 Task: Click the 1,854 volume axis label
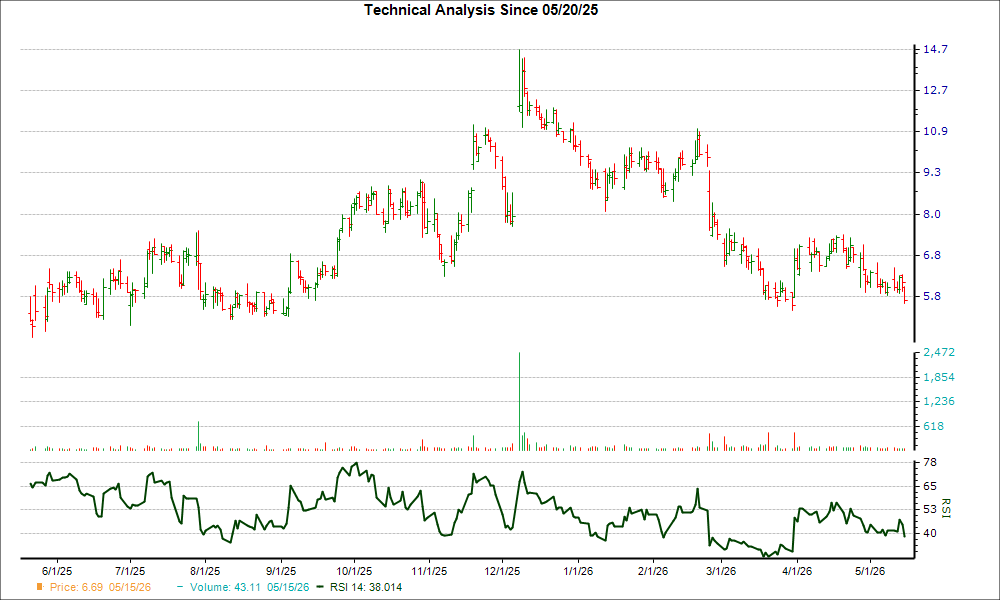click(939, 377)
